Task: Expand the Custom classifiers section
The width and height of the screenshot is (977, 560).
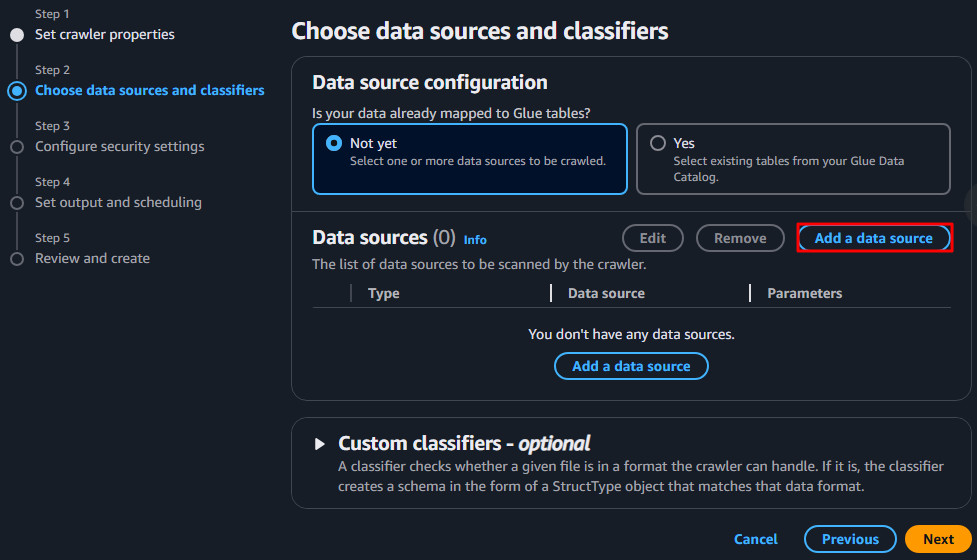Action: (320, 444)
